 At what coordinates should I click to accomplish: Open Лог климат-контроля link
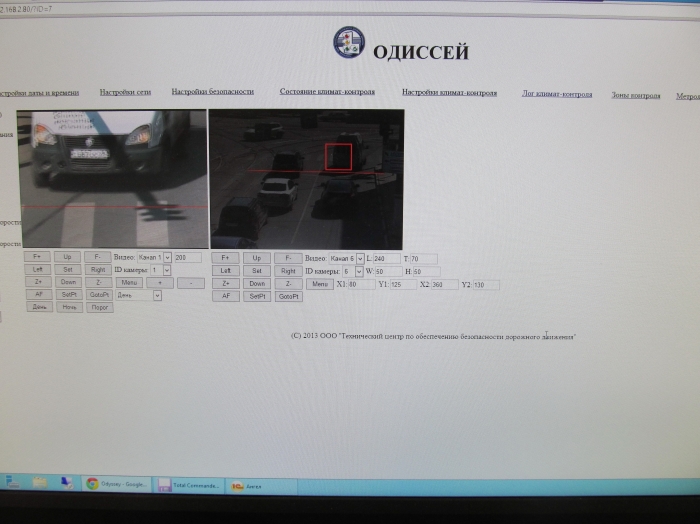(557, 94)
